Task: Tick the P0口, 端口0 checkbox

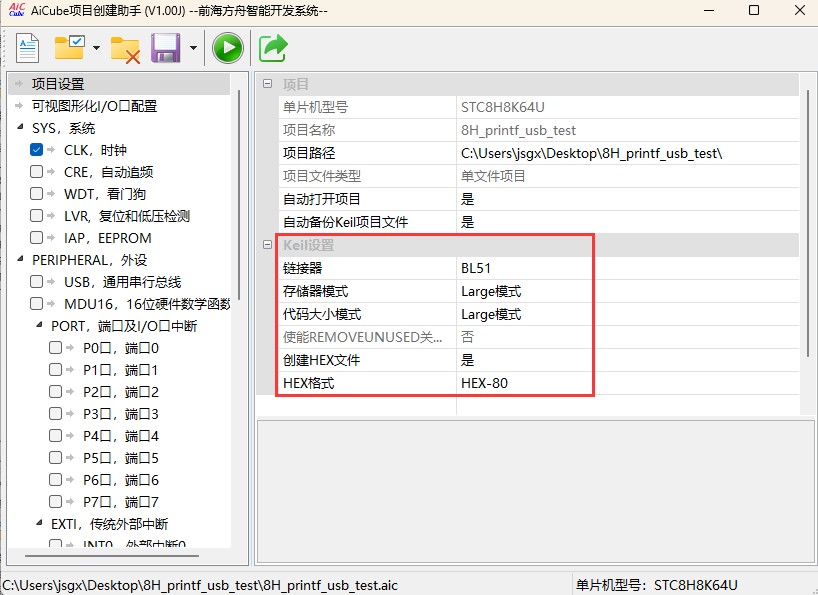Action: coord(55,347)
